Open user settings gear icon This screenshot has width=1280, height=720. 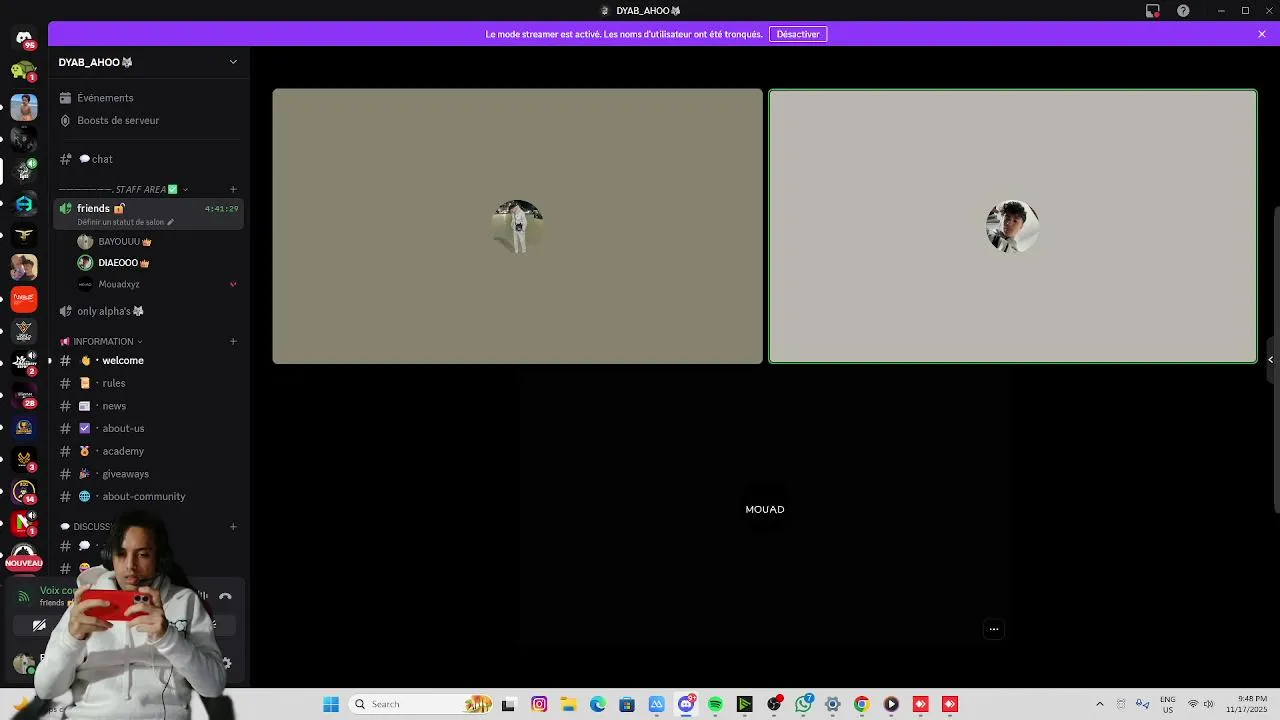[227, 663]
